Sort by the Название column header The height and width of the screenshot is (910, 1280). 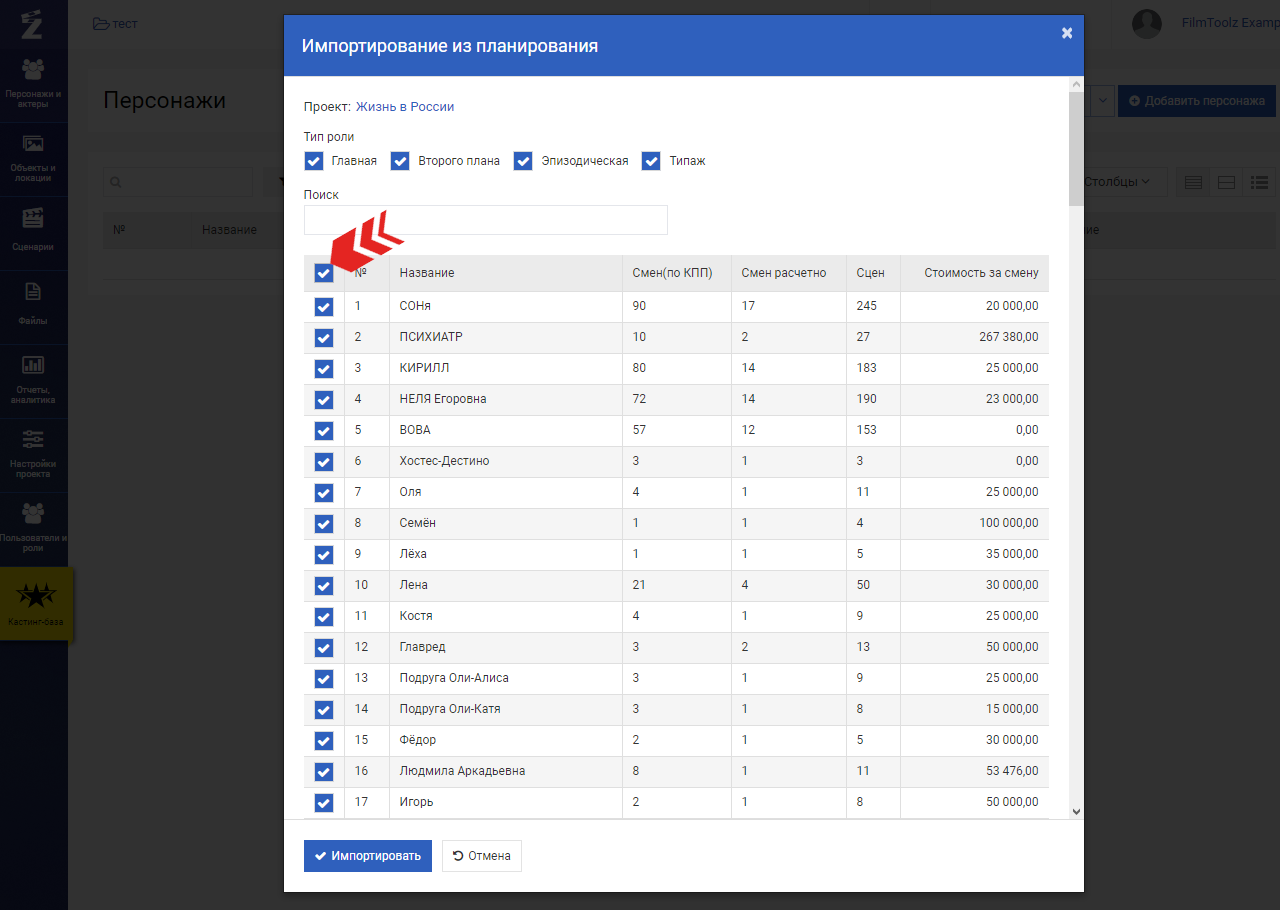click(506, 273)
